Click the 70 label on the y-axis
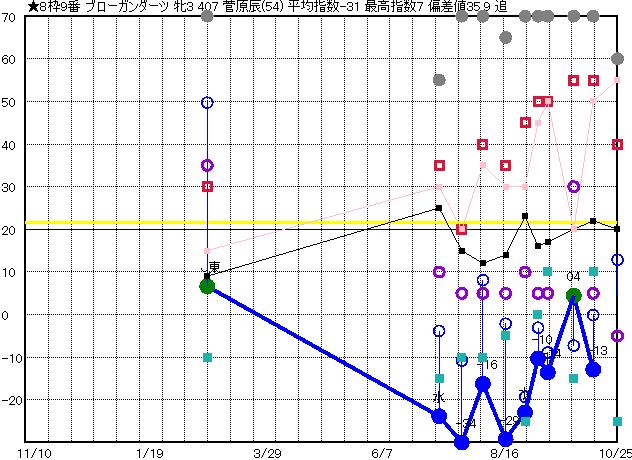The image size is (632, 460). 8,18
